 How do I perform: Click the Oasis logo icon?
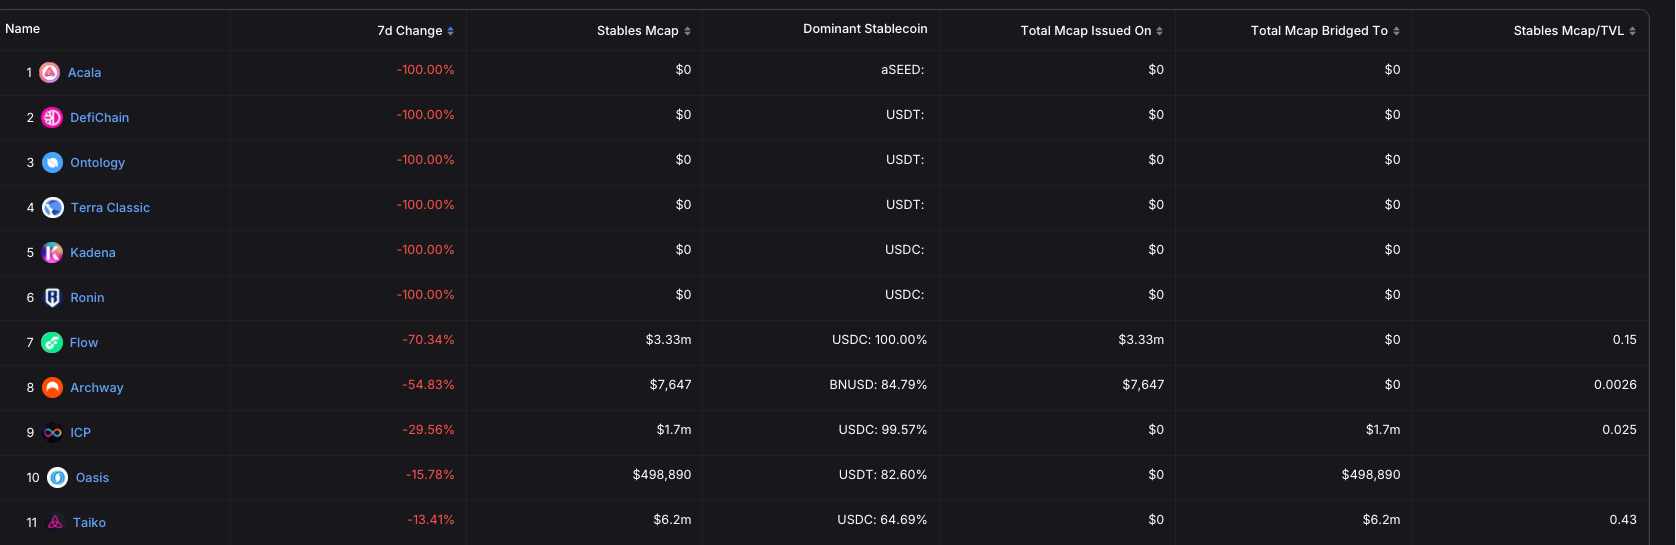(x=58, y=478)
